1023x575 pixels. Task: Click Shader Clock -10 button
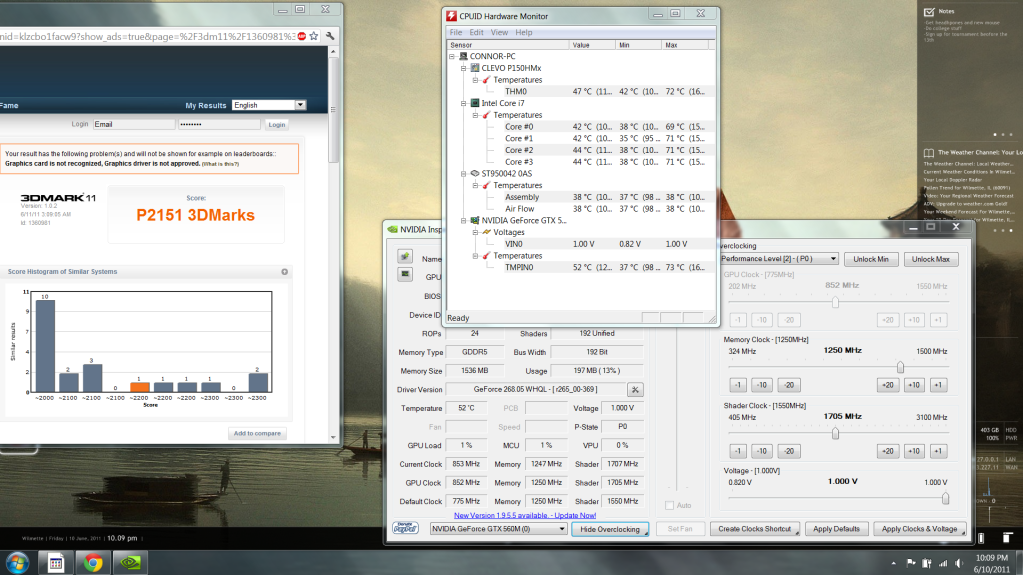(761, 451)
